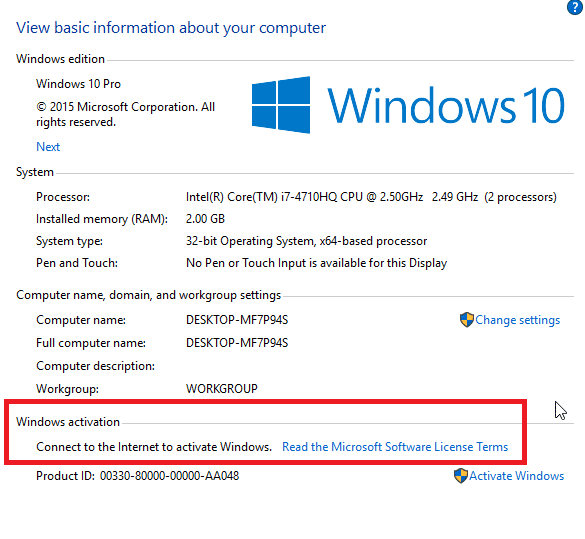Viewport: 585px width, 539px height.
Task: Click the Processor: label
Action: (x=63, y=197)
